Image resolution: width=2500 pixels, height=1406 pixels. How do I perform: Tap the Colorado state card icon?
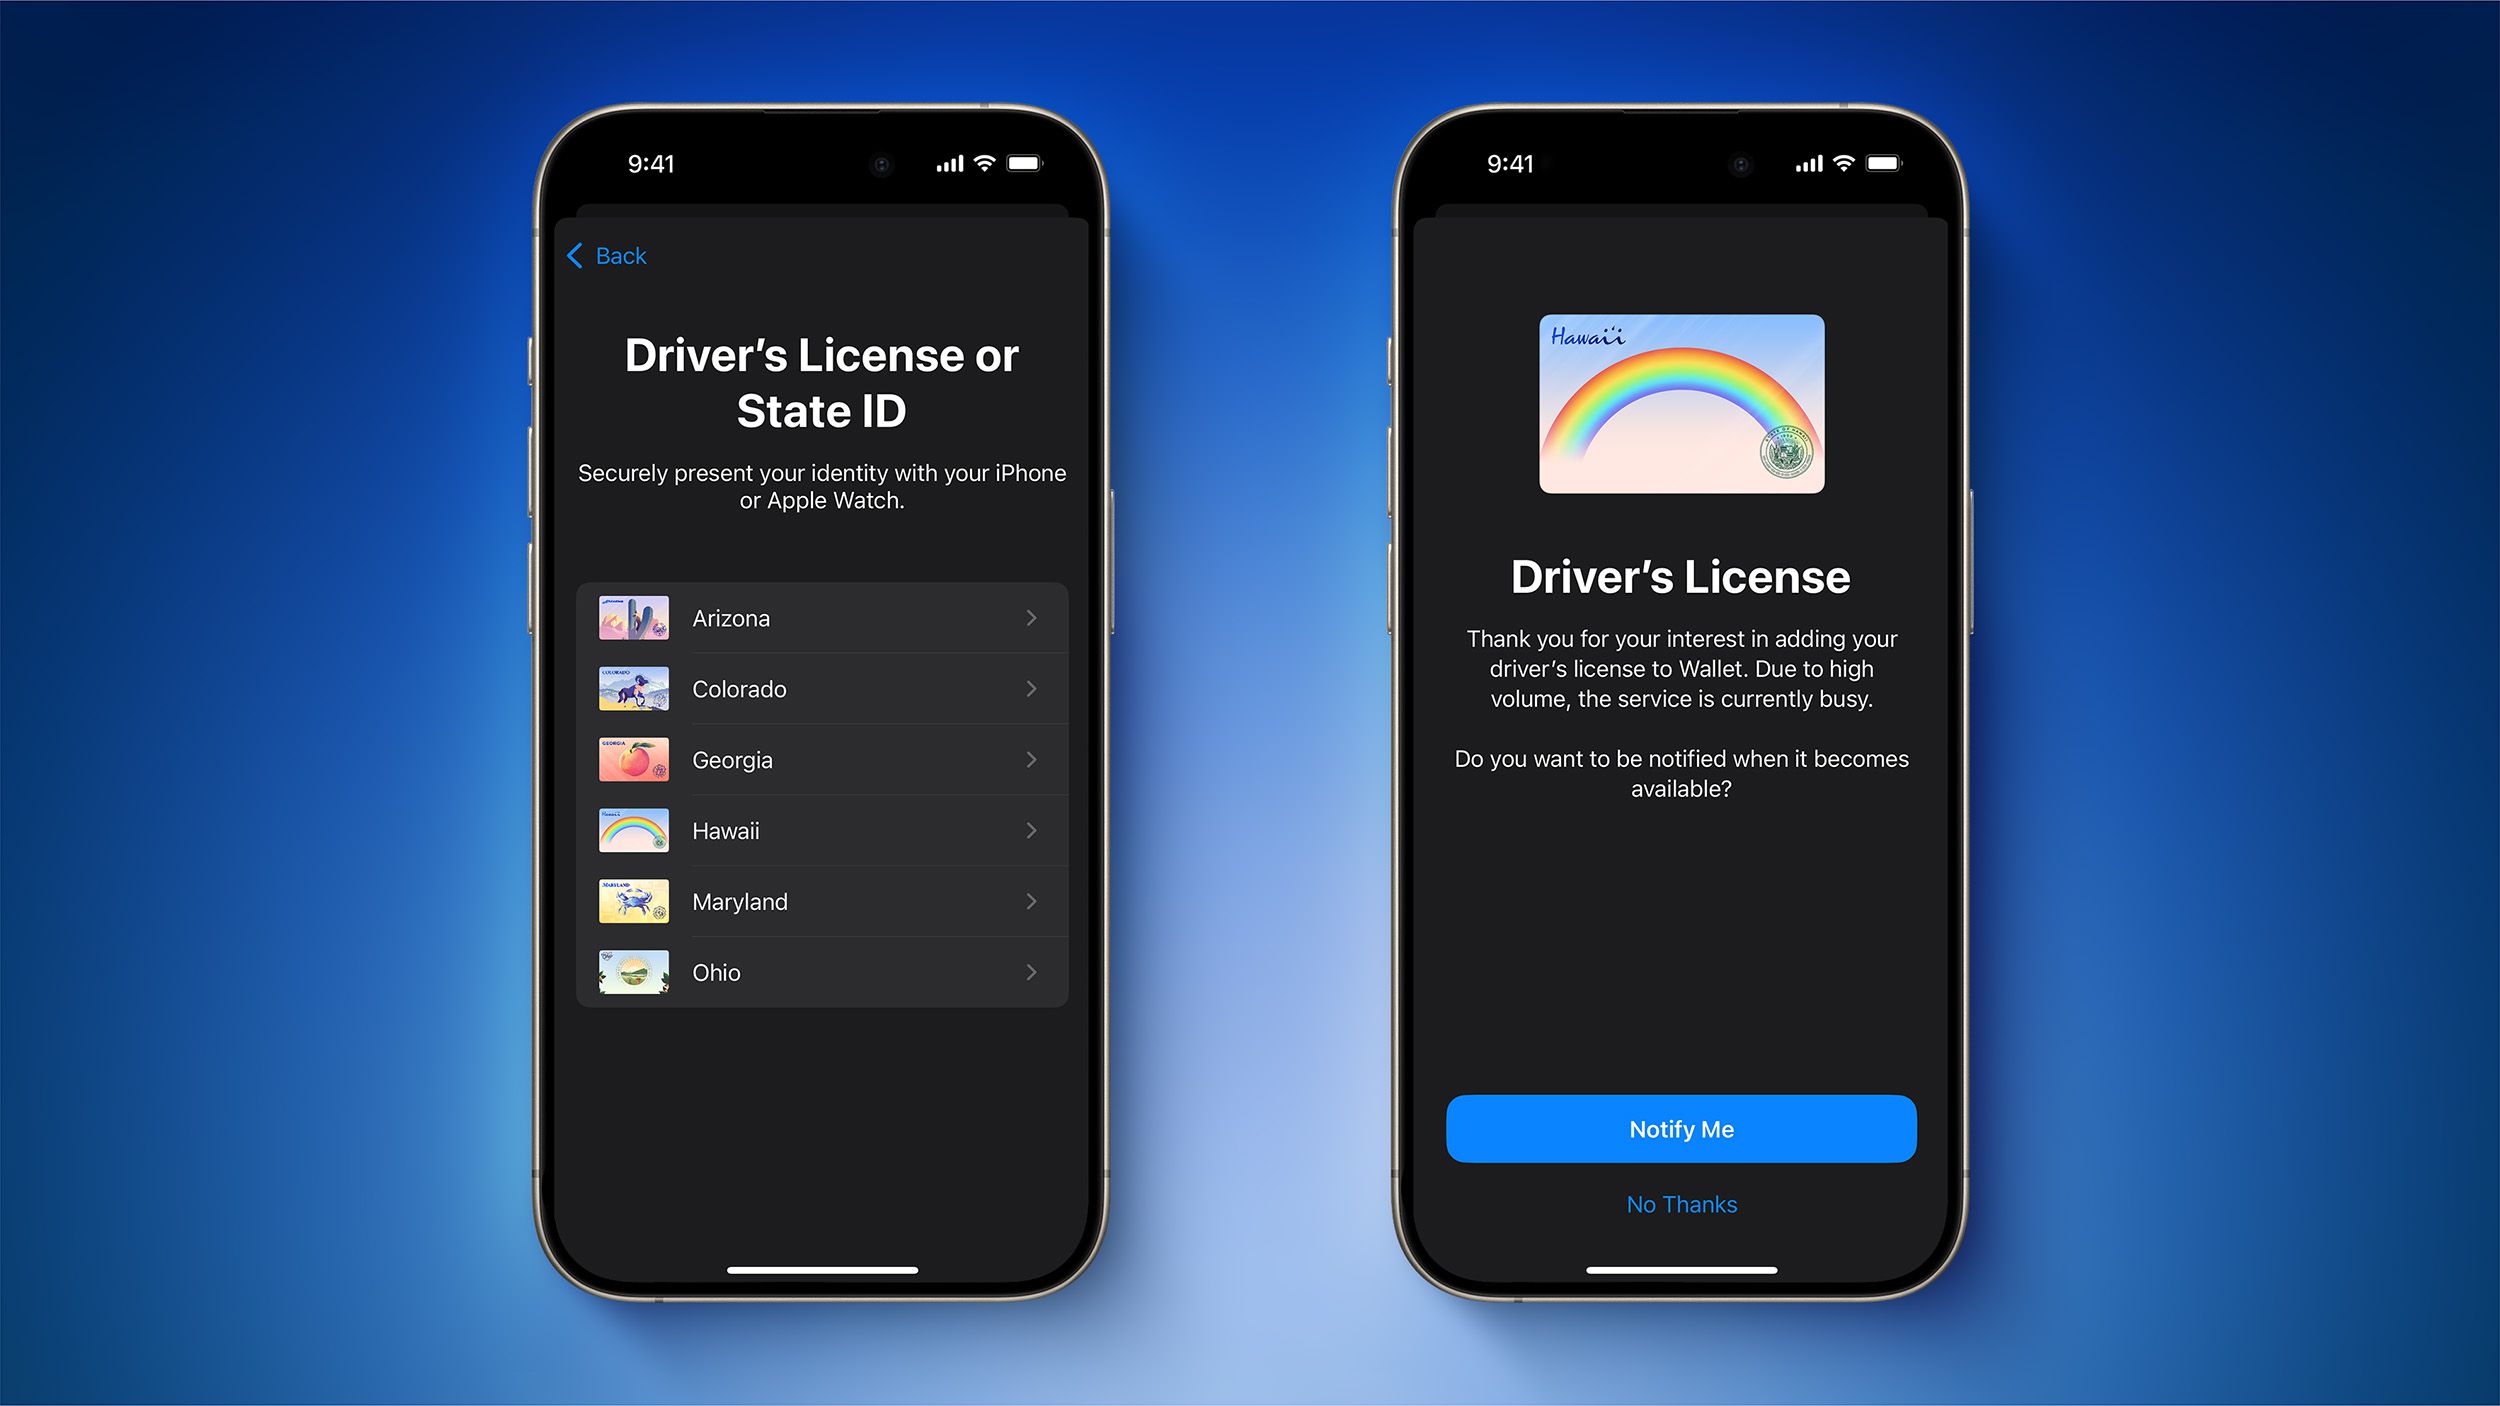click(x=632, y=688)
